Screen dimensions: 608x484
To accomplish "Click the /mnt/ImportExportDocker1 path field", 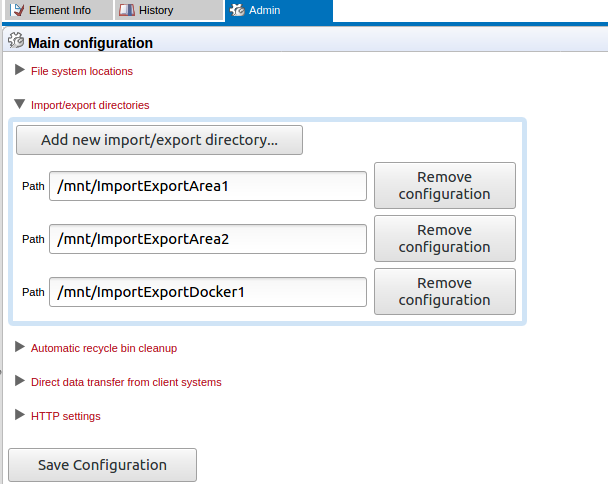I will point(208,292).
